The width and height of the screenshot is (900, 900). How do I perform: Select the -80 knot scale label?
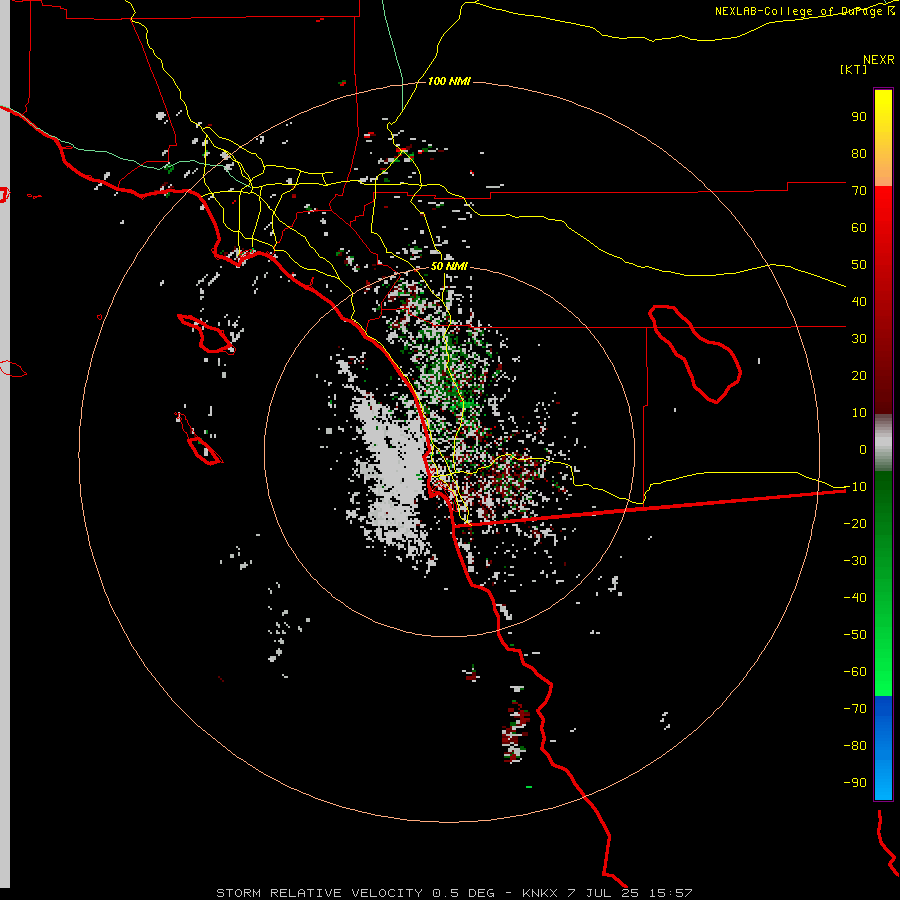pos(855,746)
